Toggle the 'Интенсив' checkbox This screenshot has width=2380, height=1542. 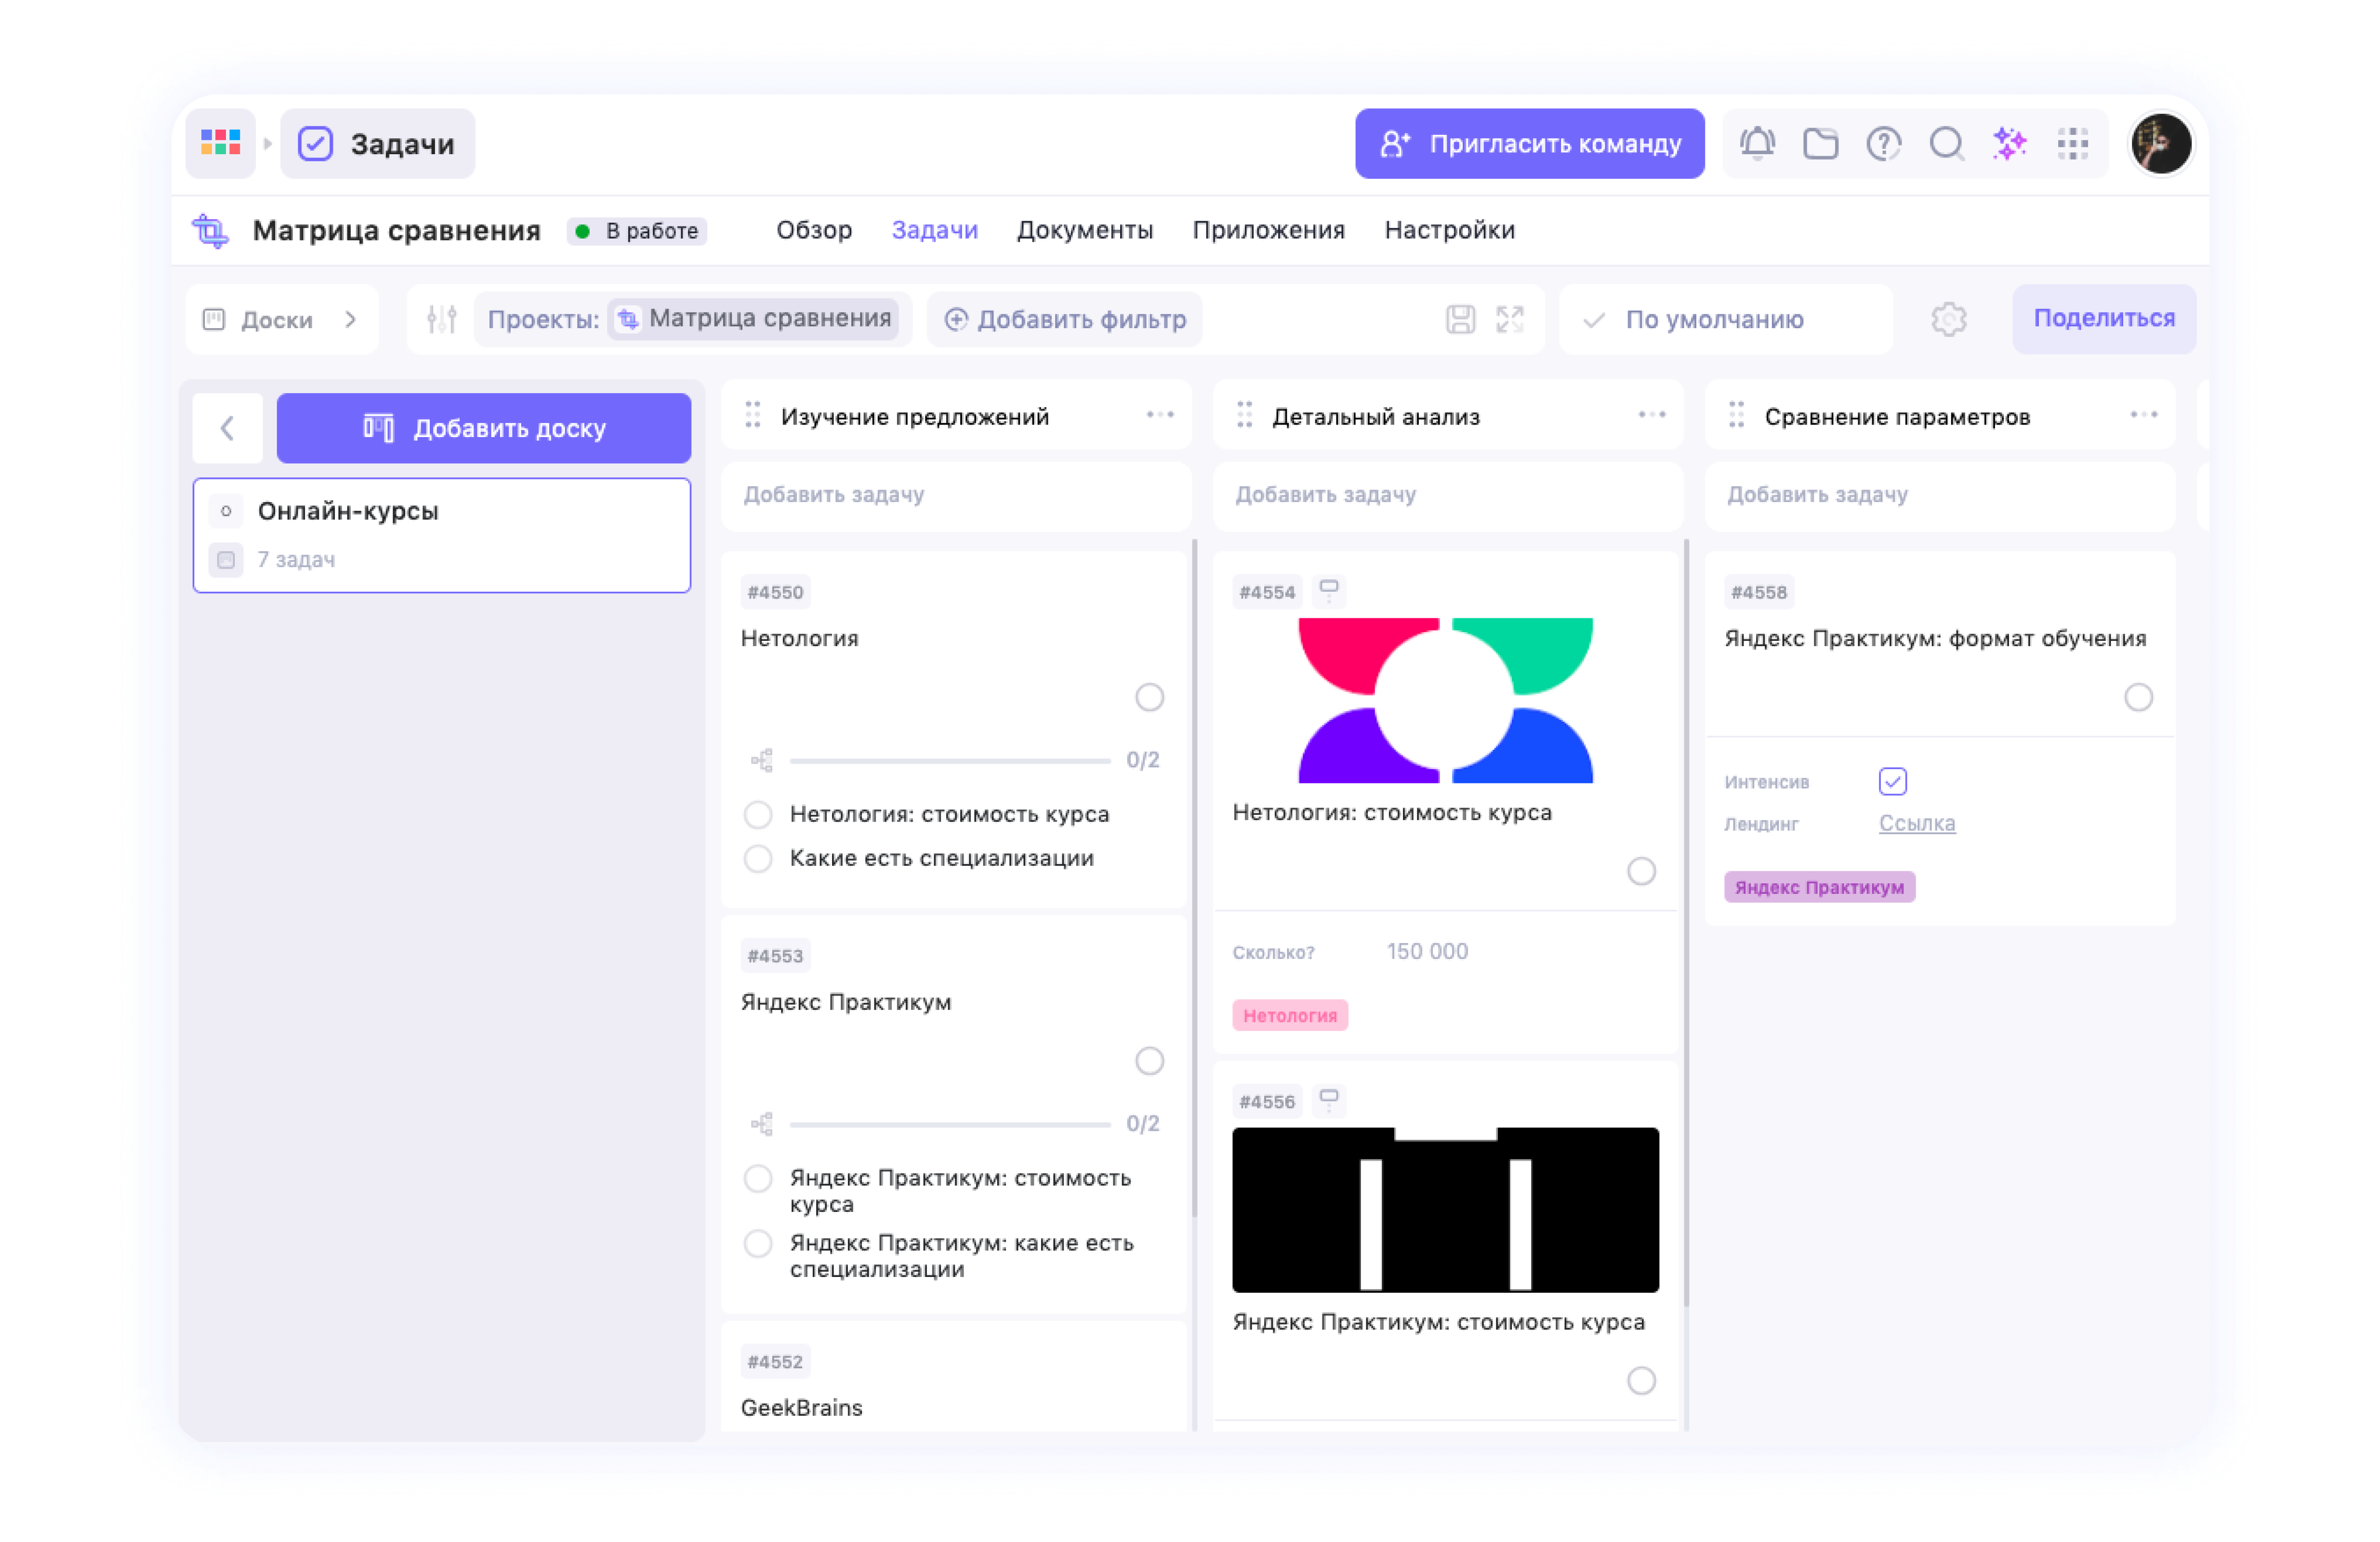(x=1892, y=781)
